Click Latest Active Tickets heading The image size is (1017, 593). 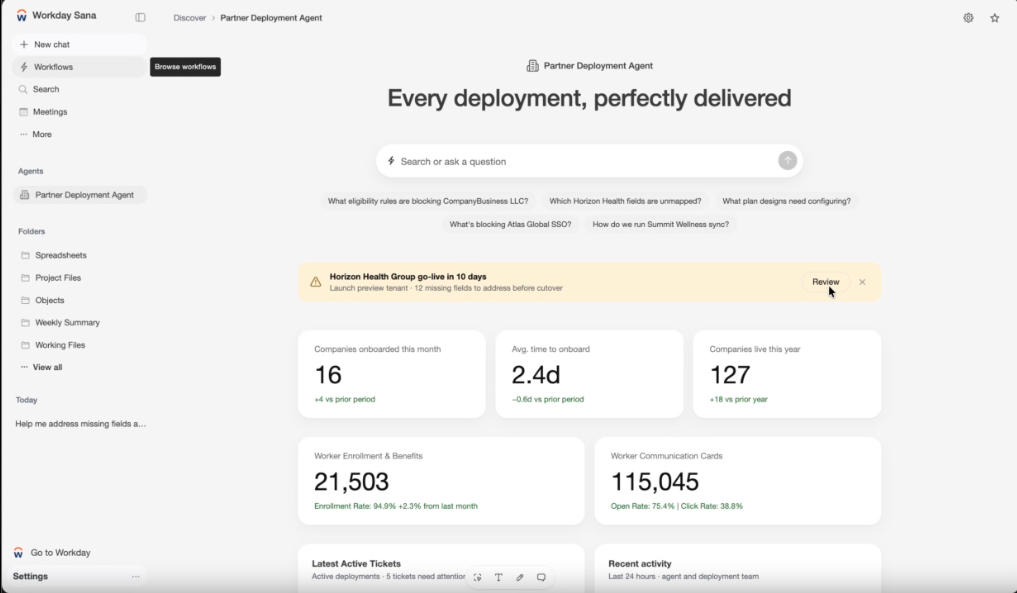click(356, 564)
